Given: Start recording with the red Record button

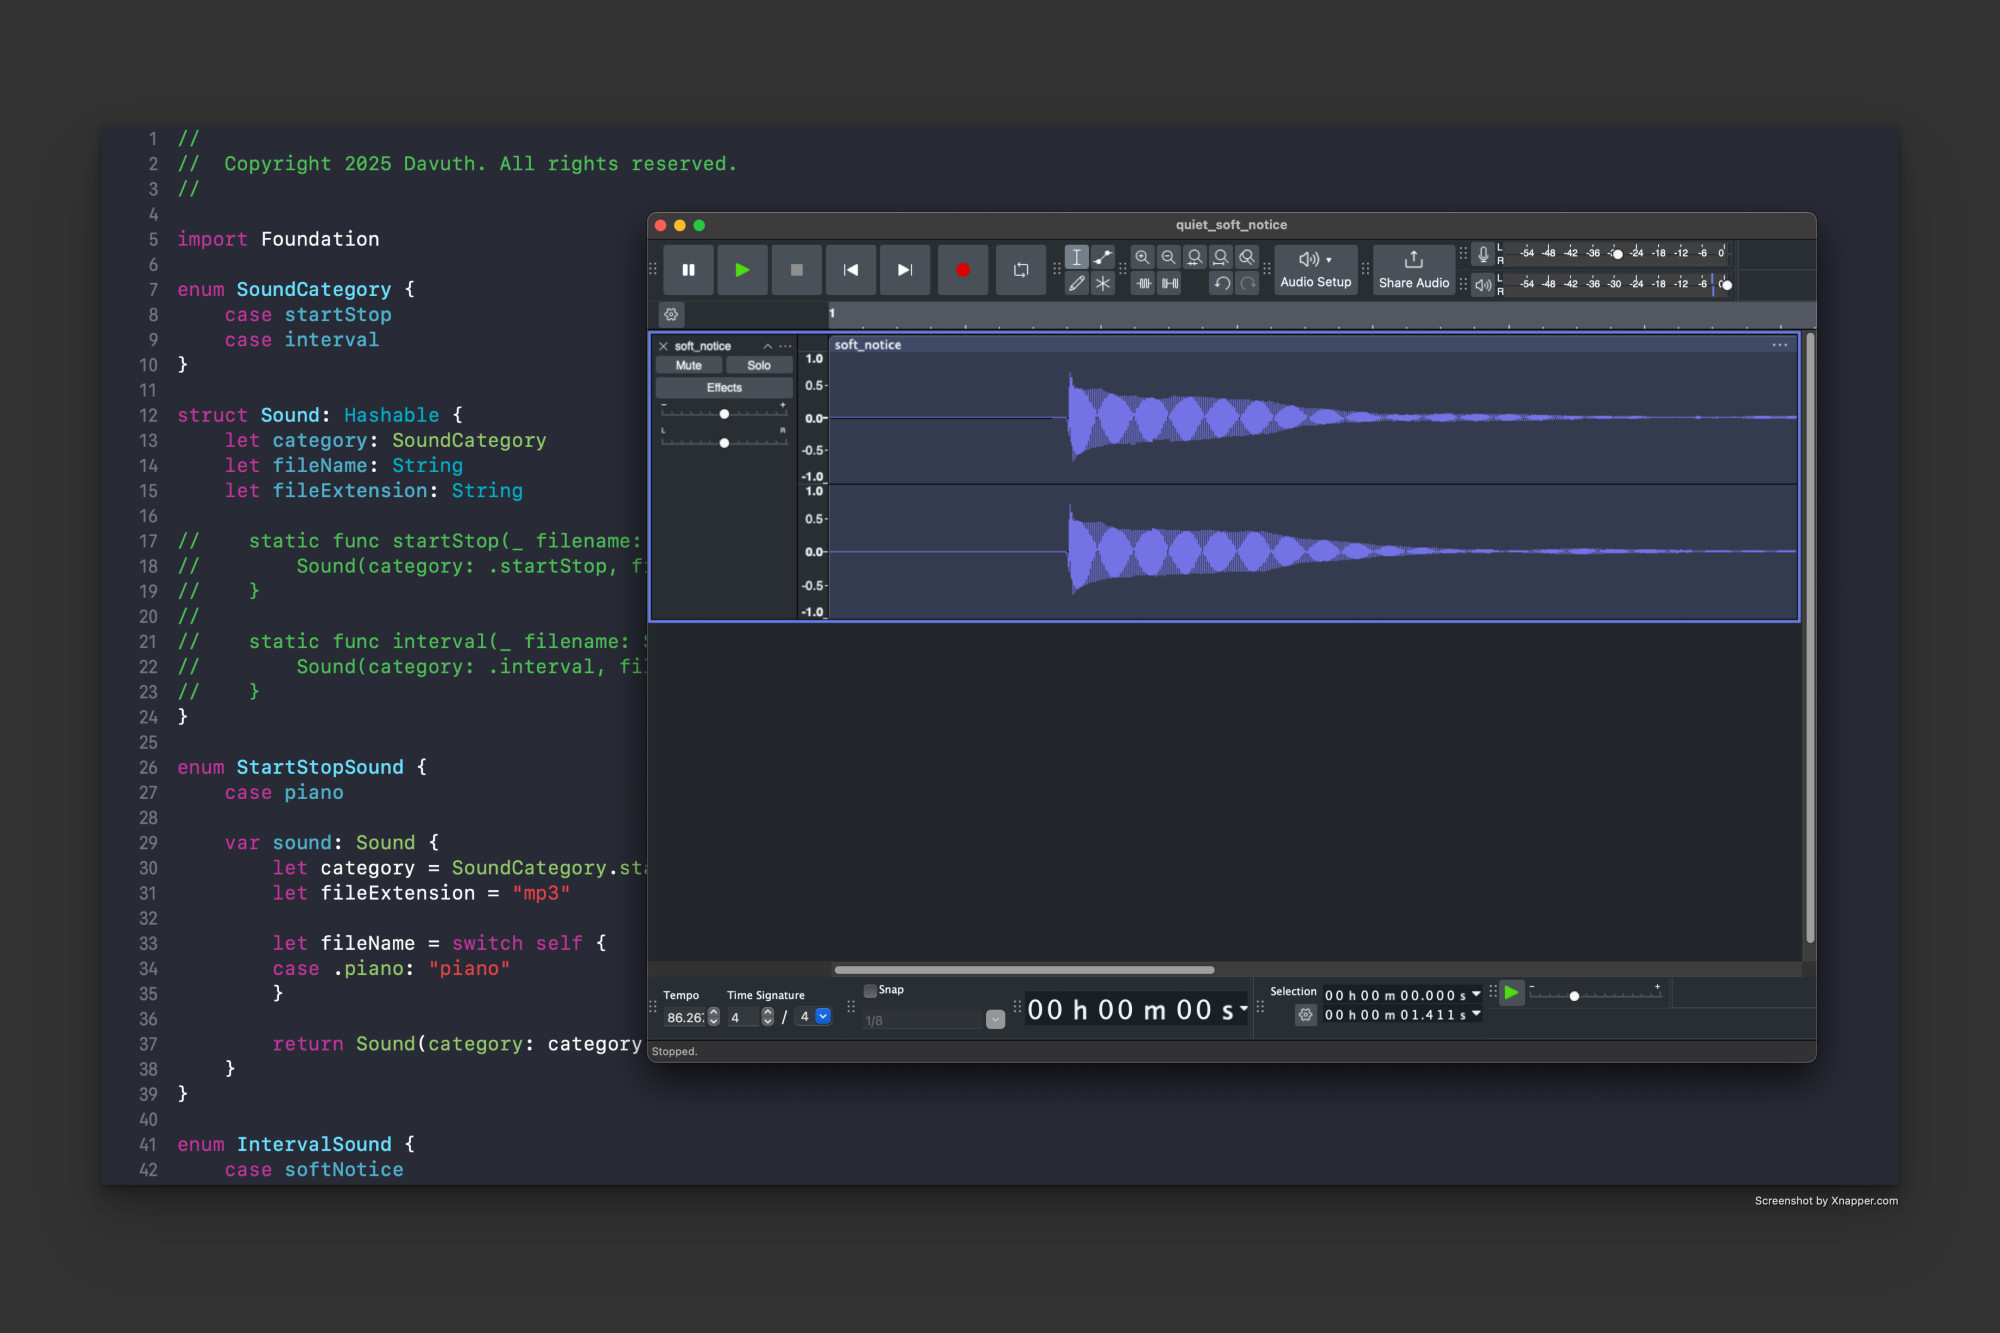Looking at the screenshot, I should pyautogui.click(x=962, y=270).
